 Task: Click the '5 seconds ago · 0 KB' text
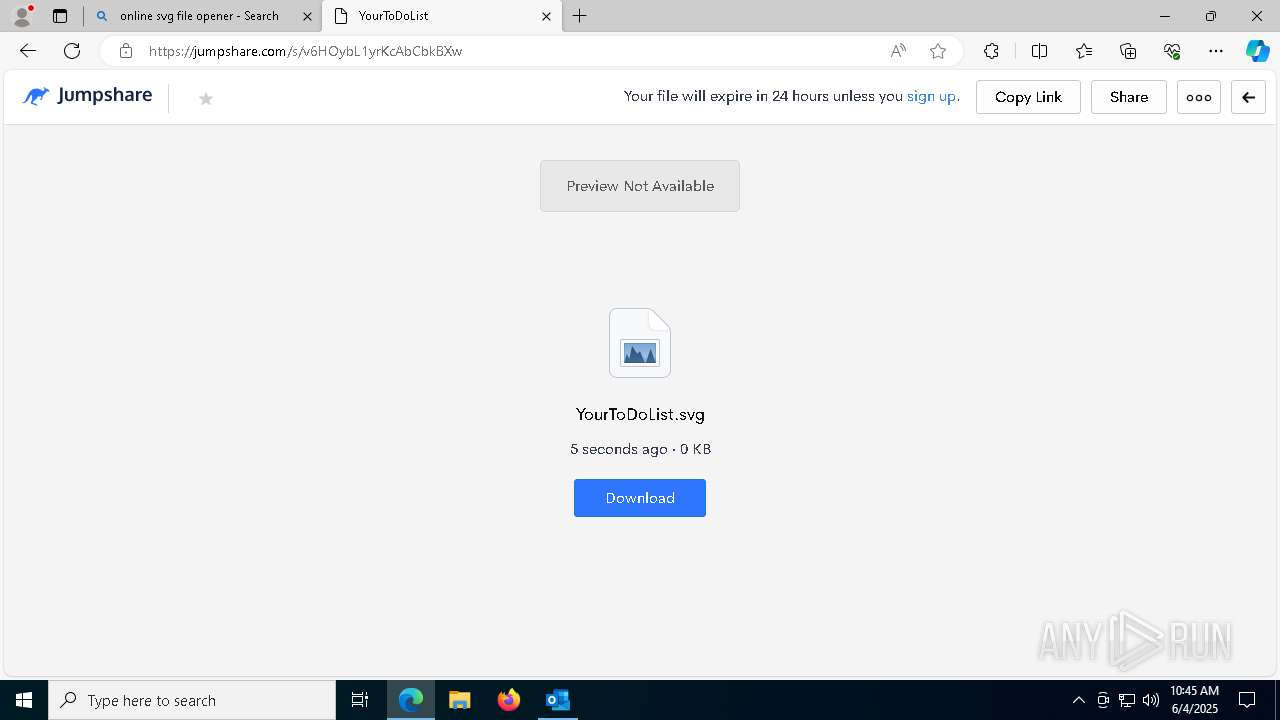[x=640, y=449]
